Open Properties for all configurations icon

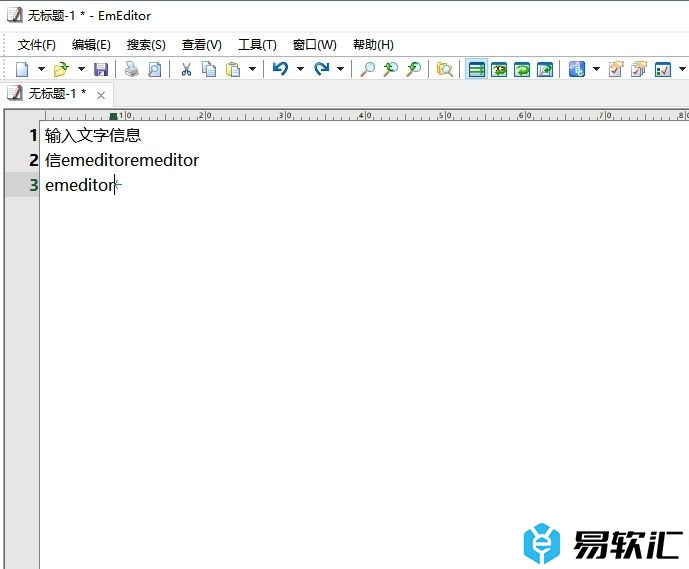pyautogui.click(x=638, y=69)
